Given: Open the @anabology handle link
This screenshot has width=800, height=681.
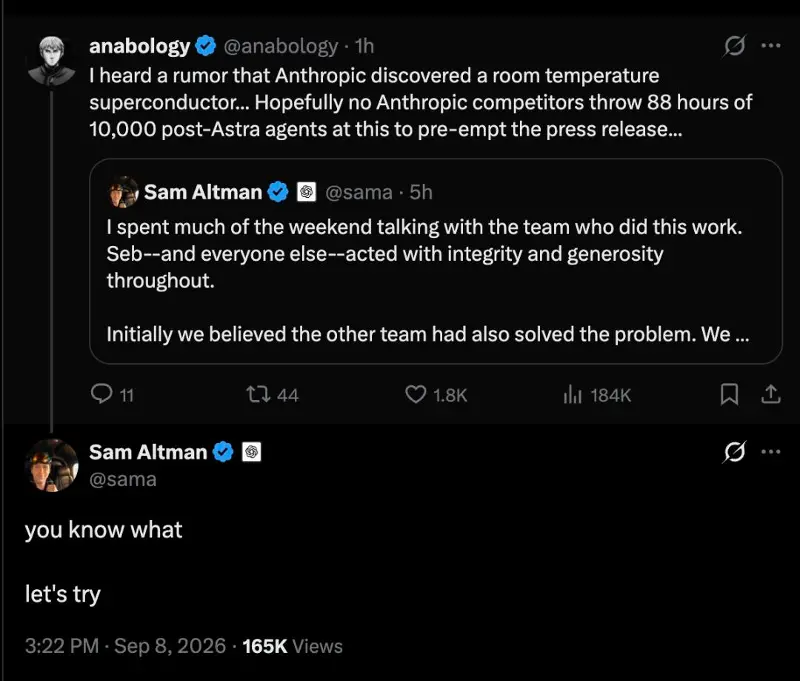Looking at the screenshot, I should [281, 46].
